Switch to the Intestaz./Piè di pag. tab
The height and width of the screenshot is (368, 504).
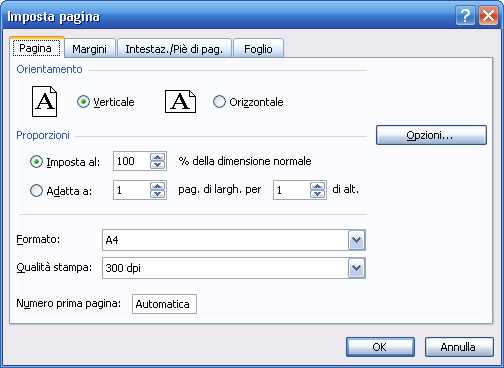pos(174,49)
